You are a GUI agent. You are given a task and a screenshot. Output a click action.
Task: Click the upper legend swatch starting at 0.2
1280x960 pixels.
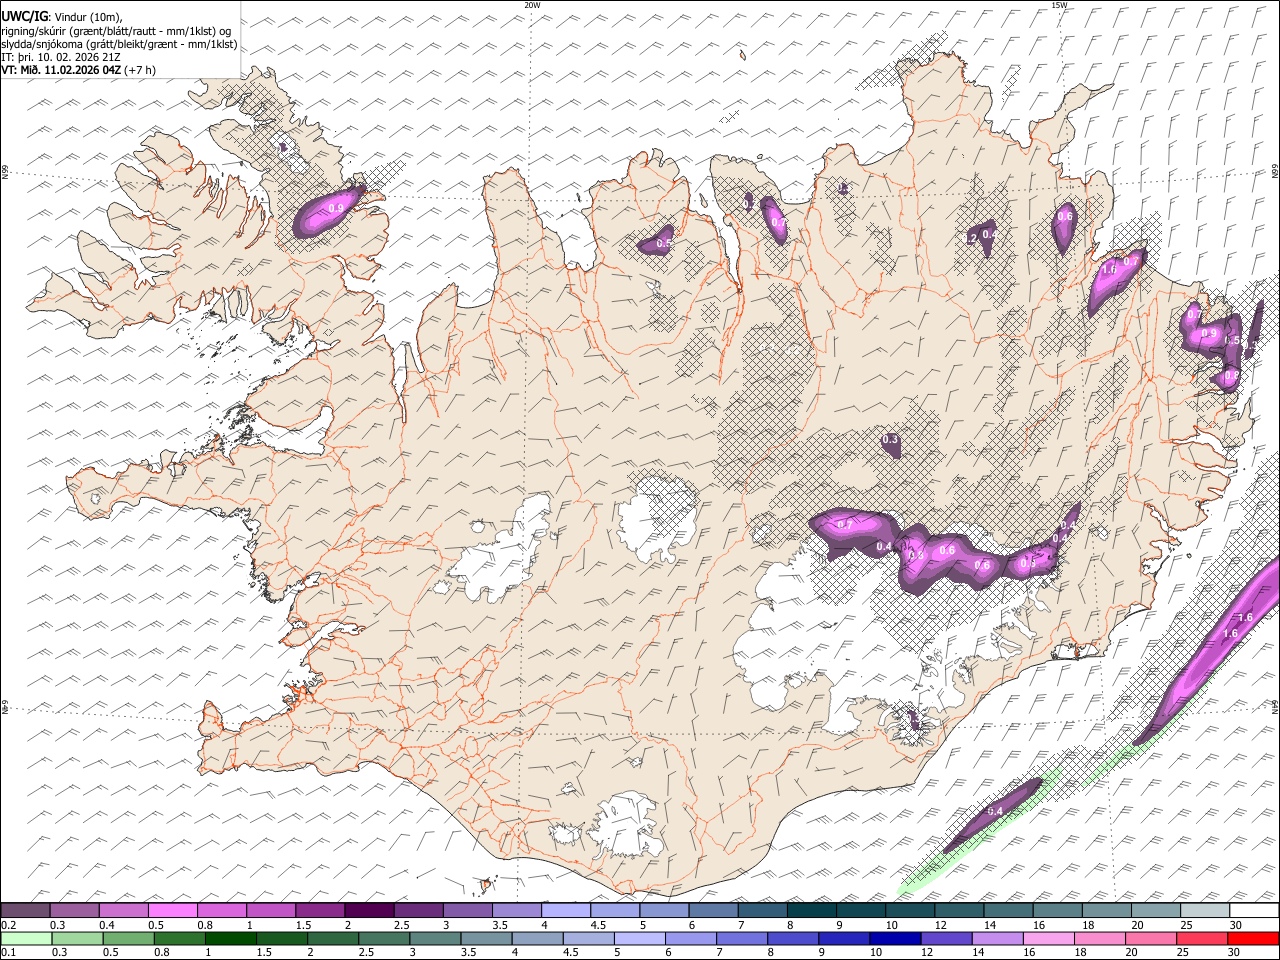pos(26,911)
